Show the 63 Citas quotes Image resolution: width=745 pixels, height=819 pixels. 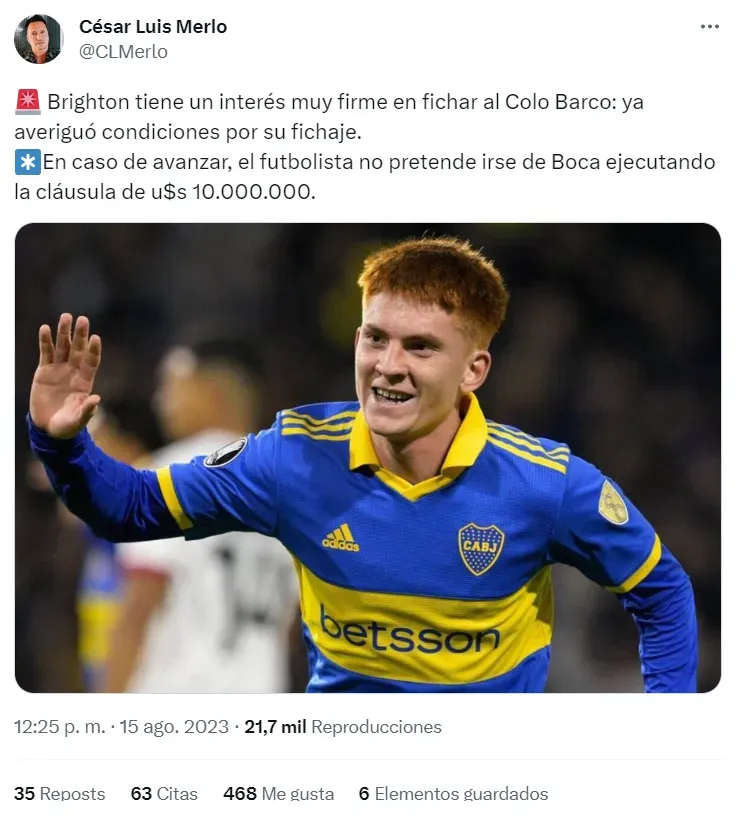coord(164,793)
